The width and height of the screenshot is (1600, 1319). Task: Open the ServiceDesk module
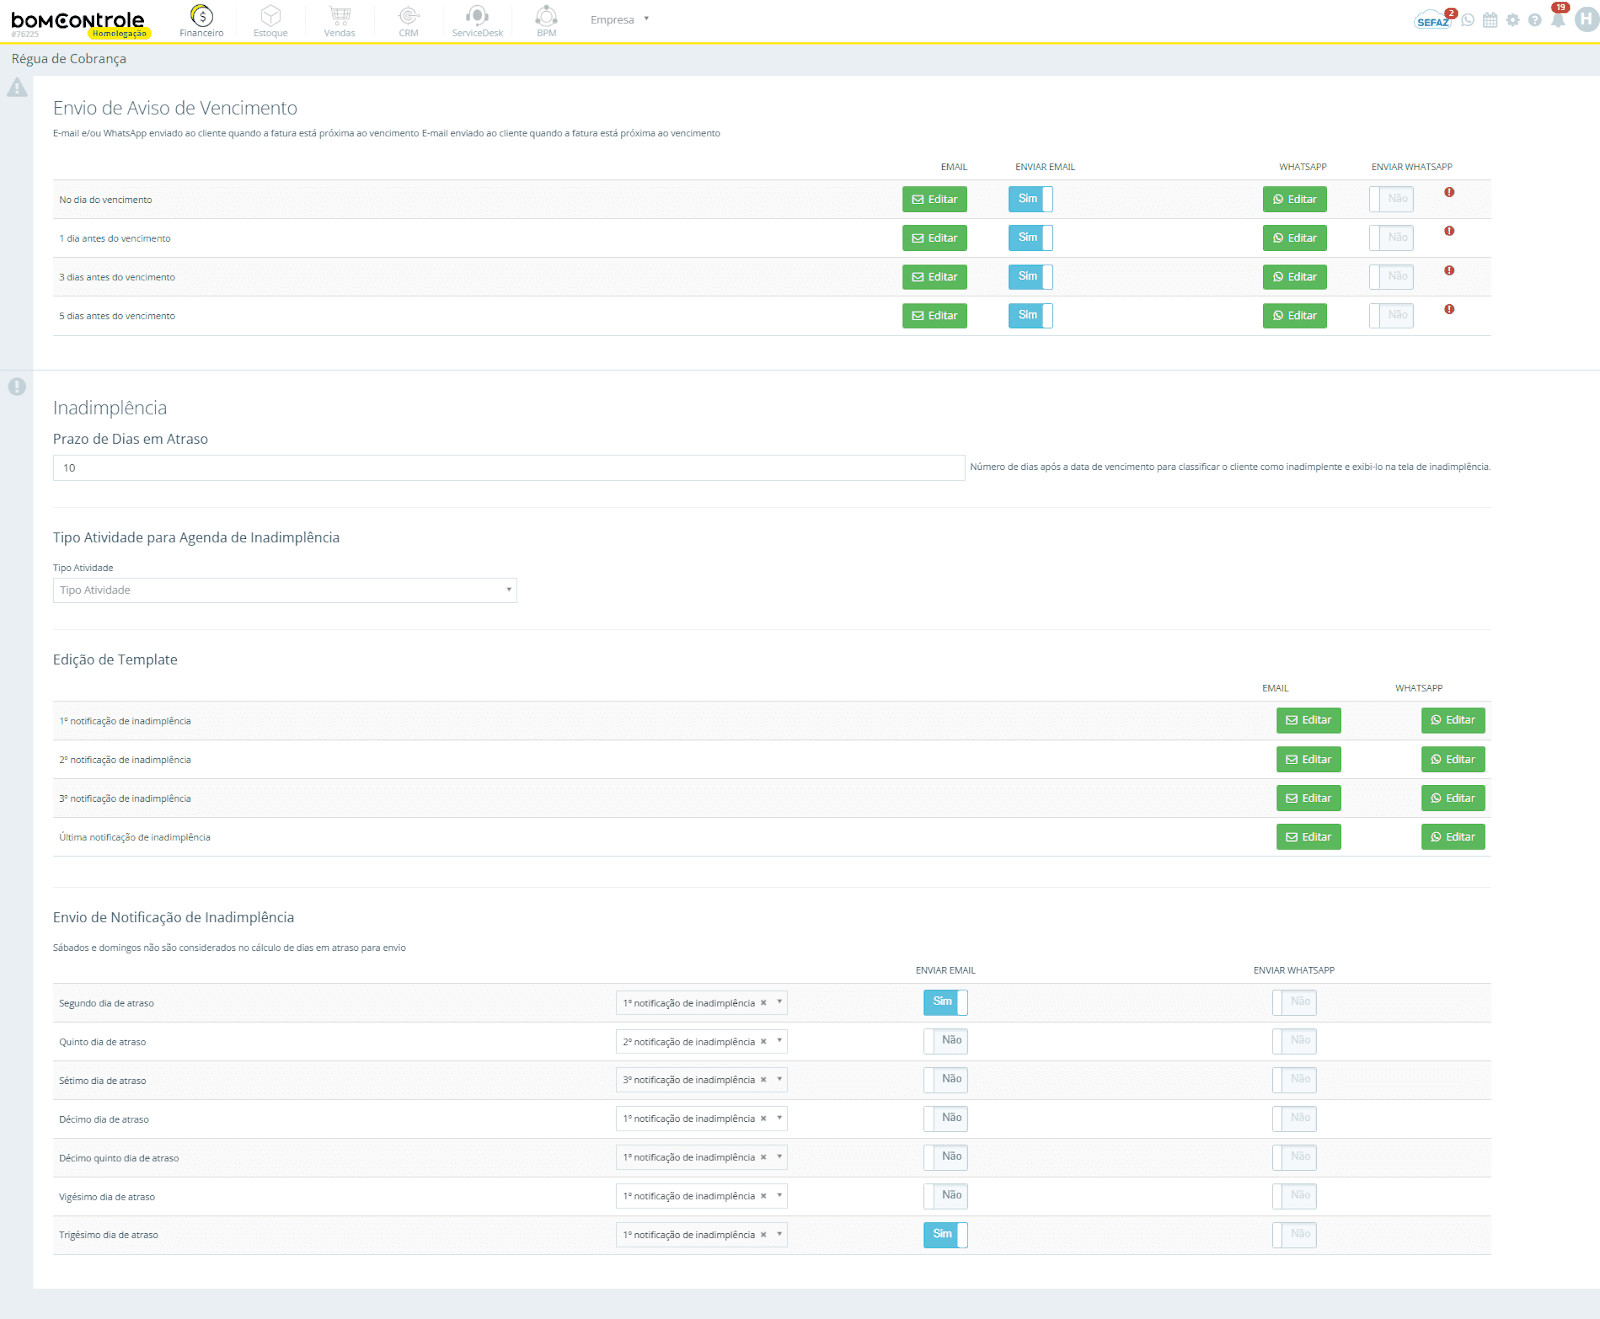pos(477,21)
